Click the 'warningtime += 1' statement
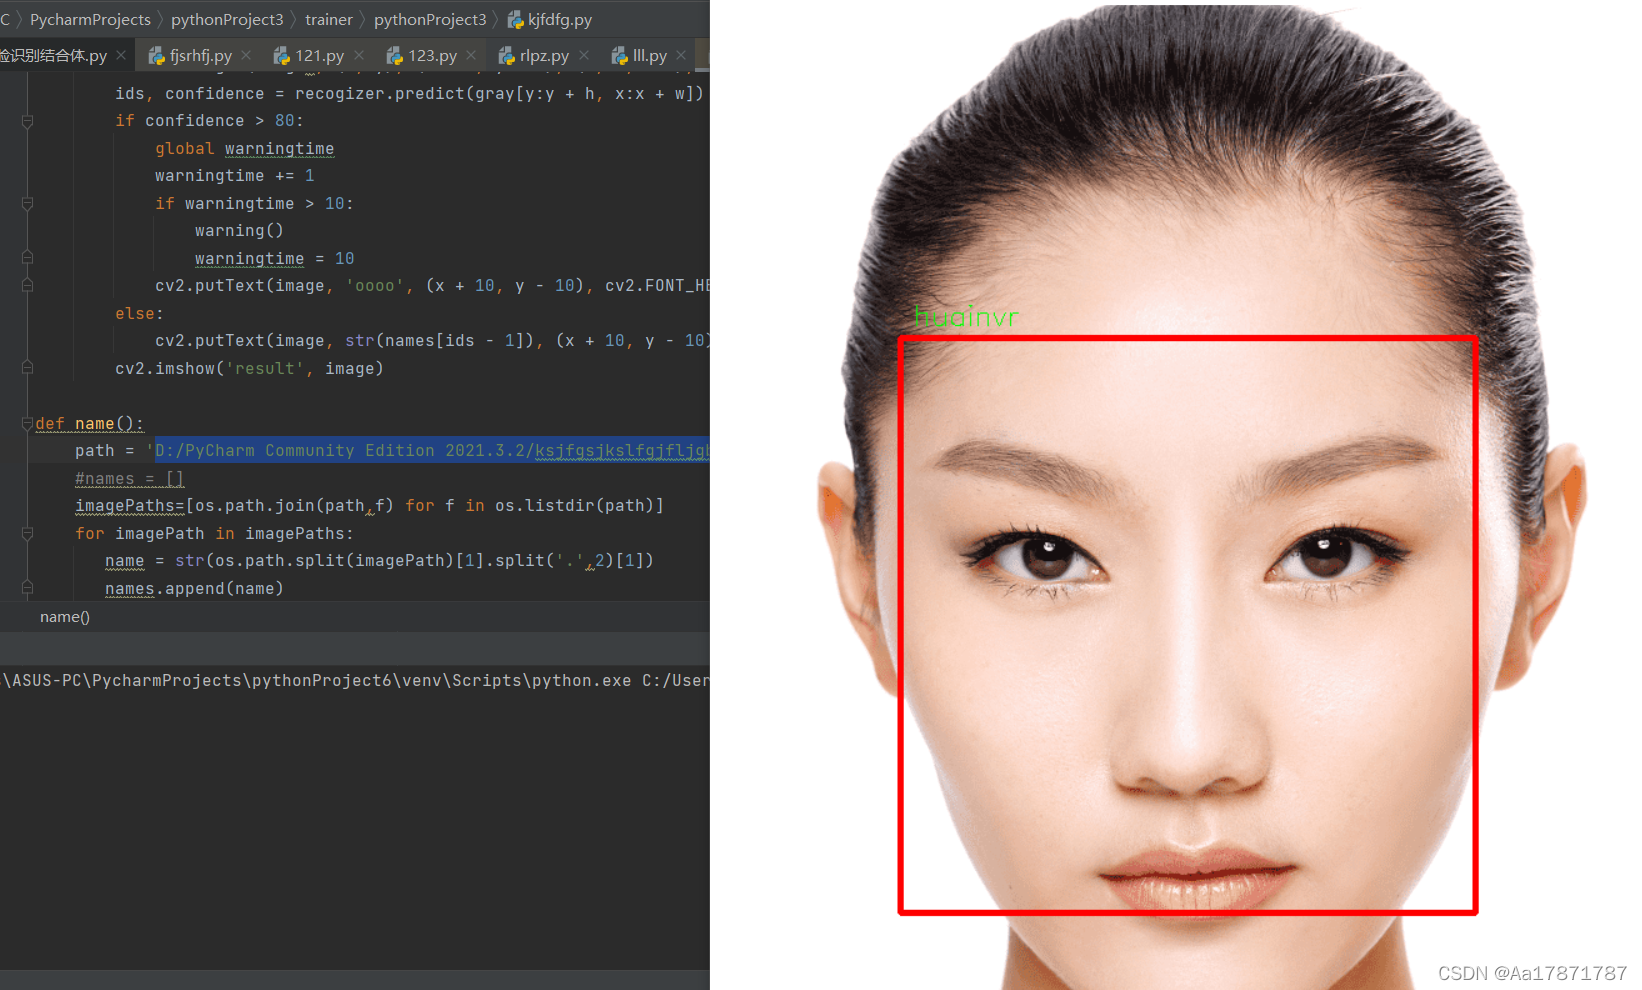1642x990 pixels. tap(234, 176)
